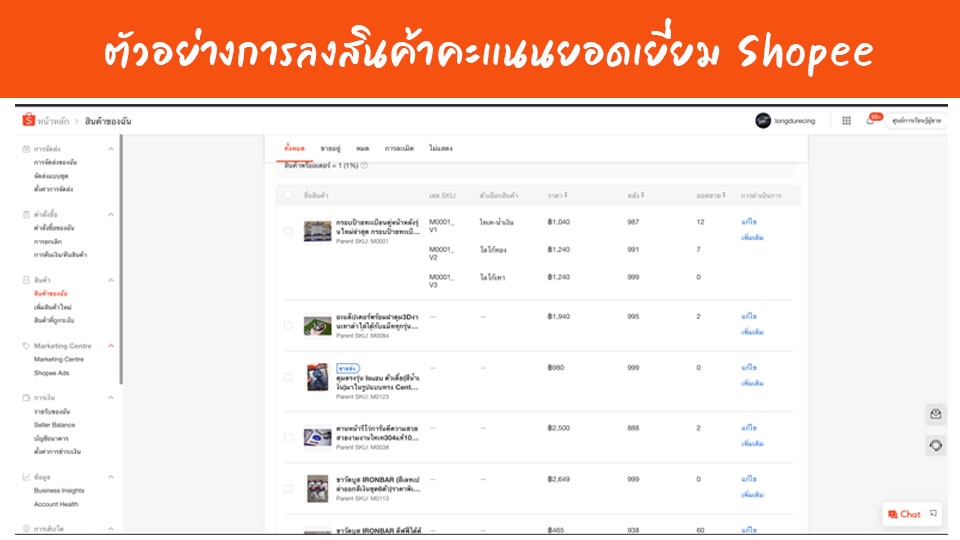Screen dimensions: 960x540
Task: Click the Orders section clipboard icon
Action: coord(26,214)
